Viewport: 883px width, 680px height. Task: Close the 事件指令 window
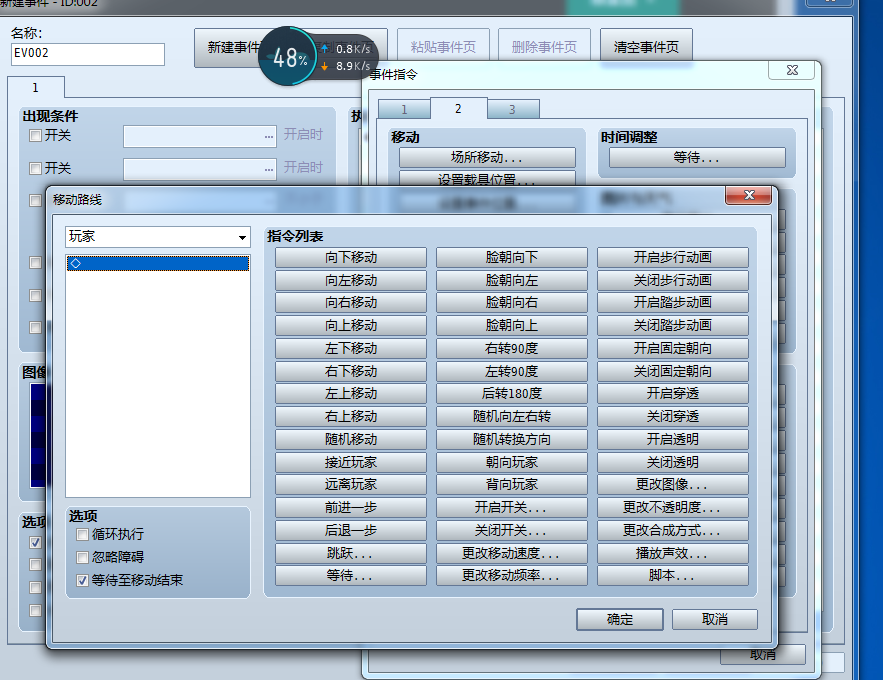[792, 70]
